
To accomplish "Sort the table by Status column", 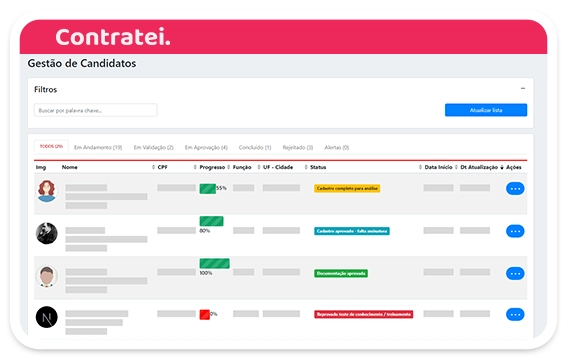I will point(318,167).
